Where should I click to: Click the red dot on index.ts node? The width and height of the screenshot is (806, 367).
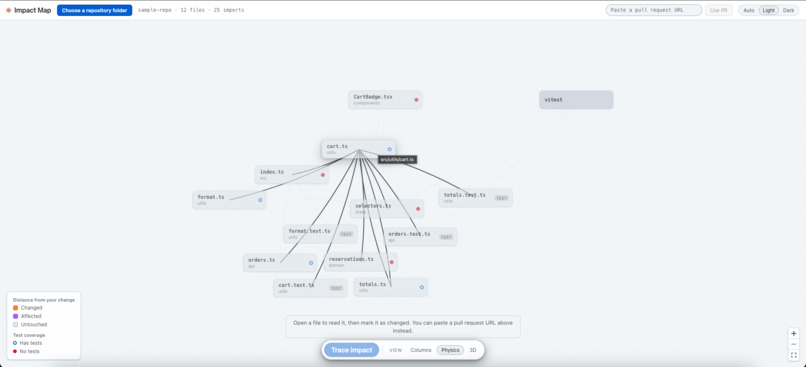[x=323, y=175]
